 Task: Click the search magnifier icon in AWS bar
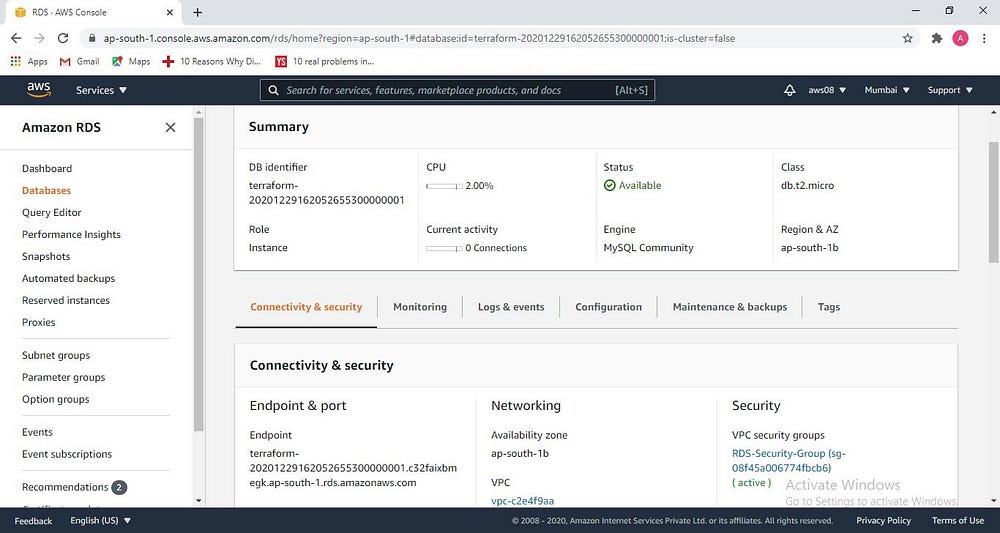coord(274,91)
